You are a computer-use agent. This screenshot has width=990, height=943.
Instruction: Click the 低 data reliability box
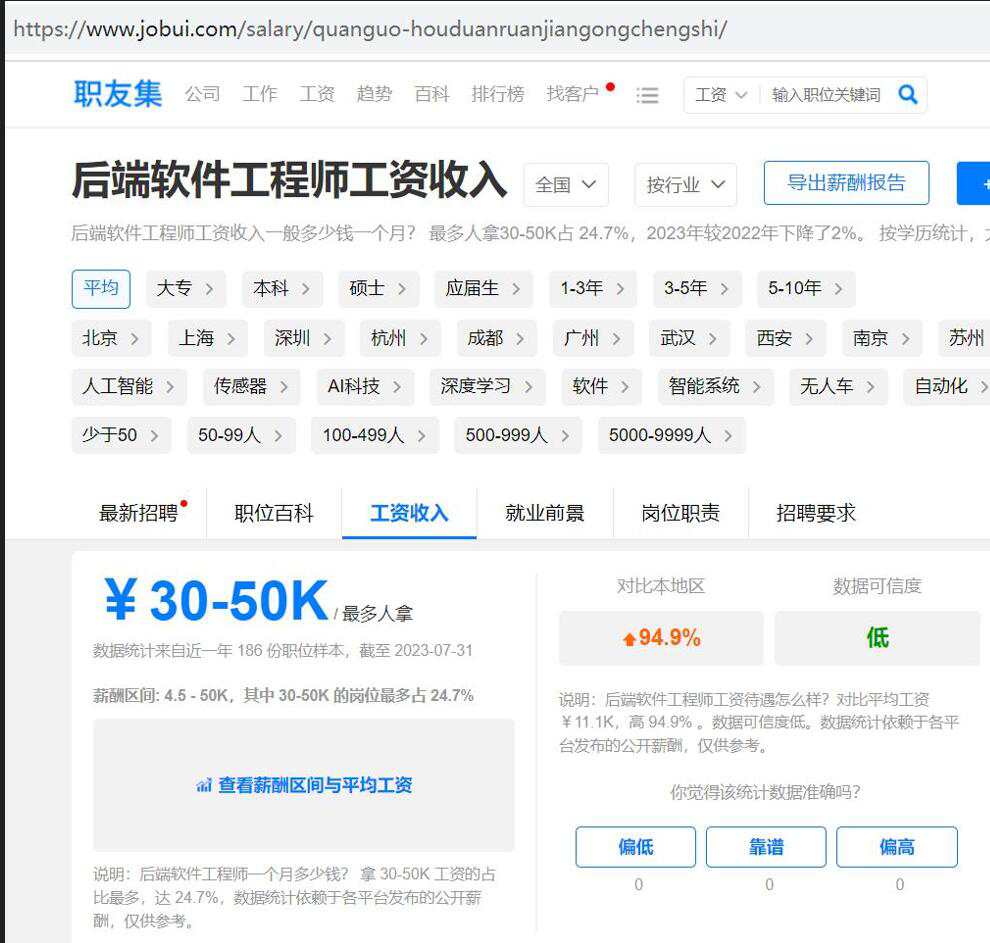878,638
